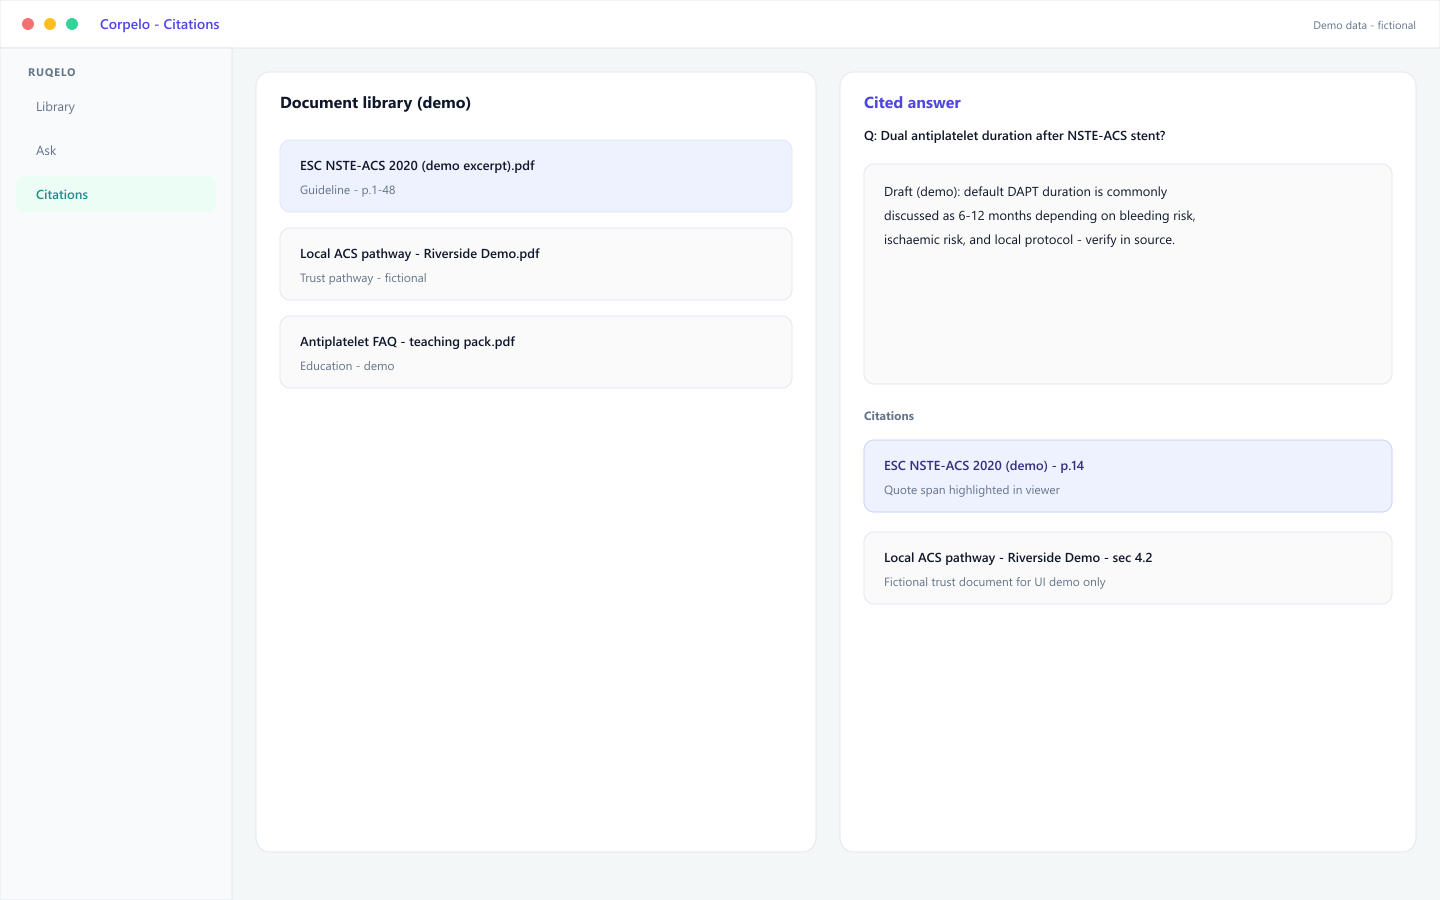The image size is (1440, 900).
Task: Open ESC NSTE-ACS 2020 (demo excerpt).pdf document
Action: (x=536, y=176)
